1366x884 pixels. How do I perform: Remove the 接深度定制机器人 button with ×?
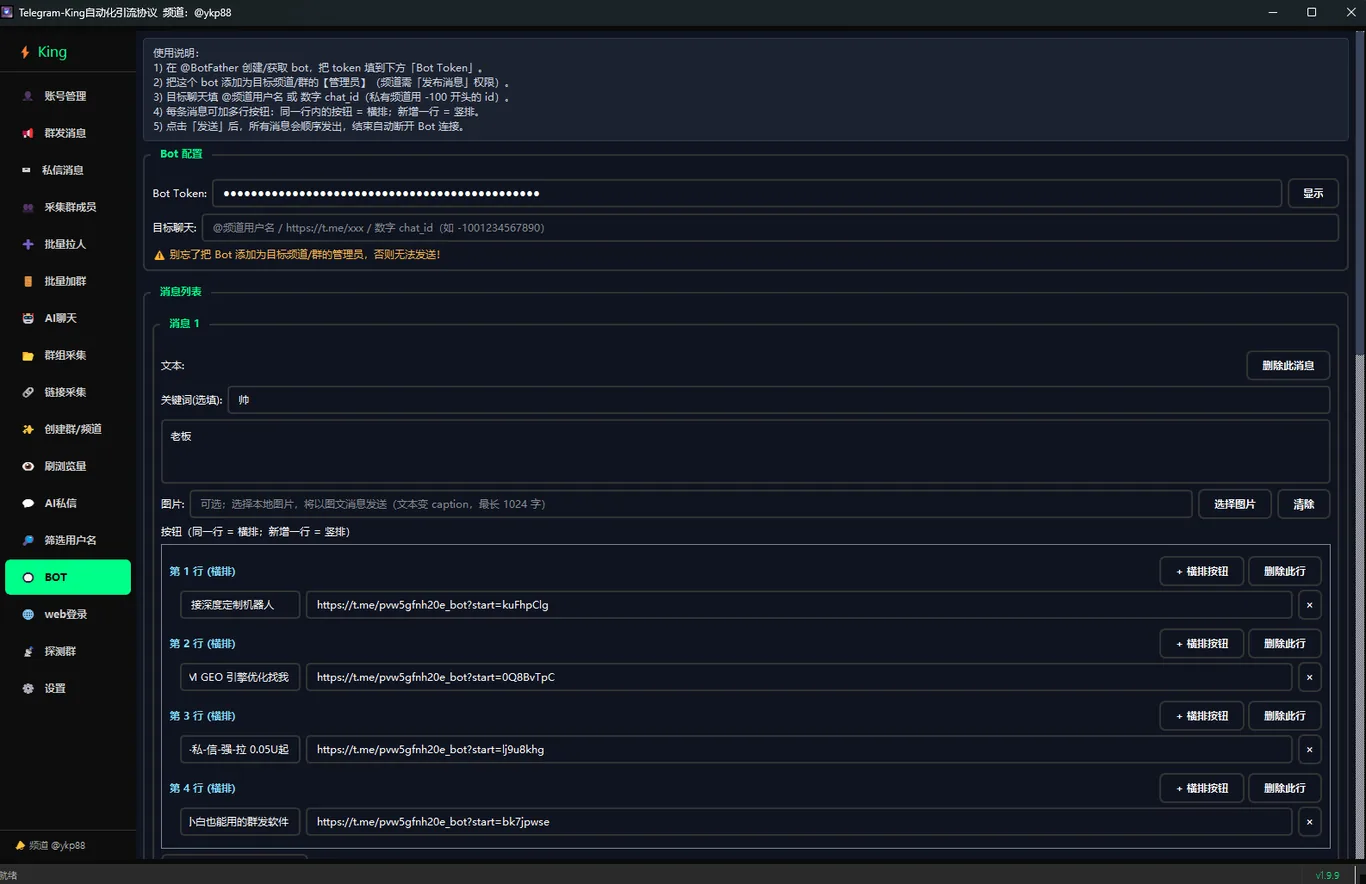click(x=1309, y=605)
